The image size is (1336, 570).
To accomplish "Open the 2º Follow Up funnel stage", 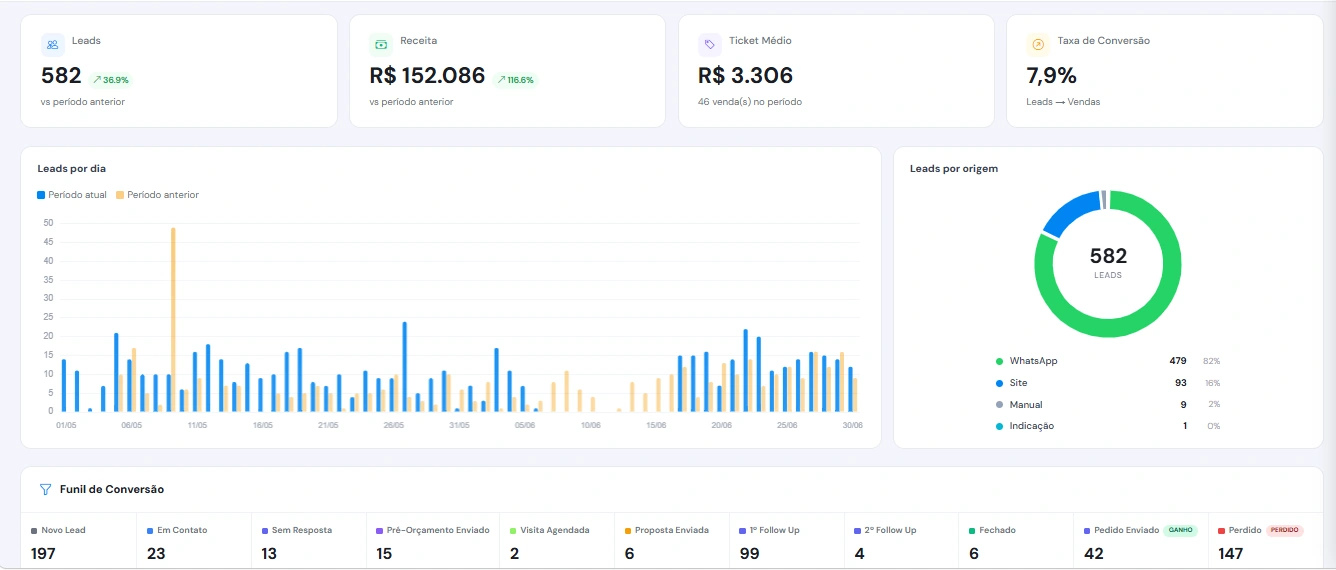I will (902, 541).
